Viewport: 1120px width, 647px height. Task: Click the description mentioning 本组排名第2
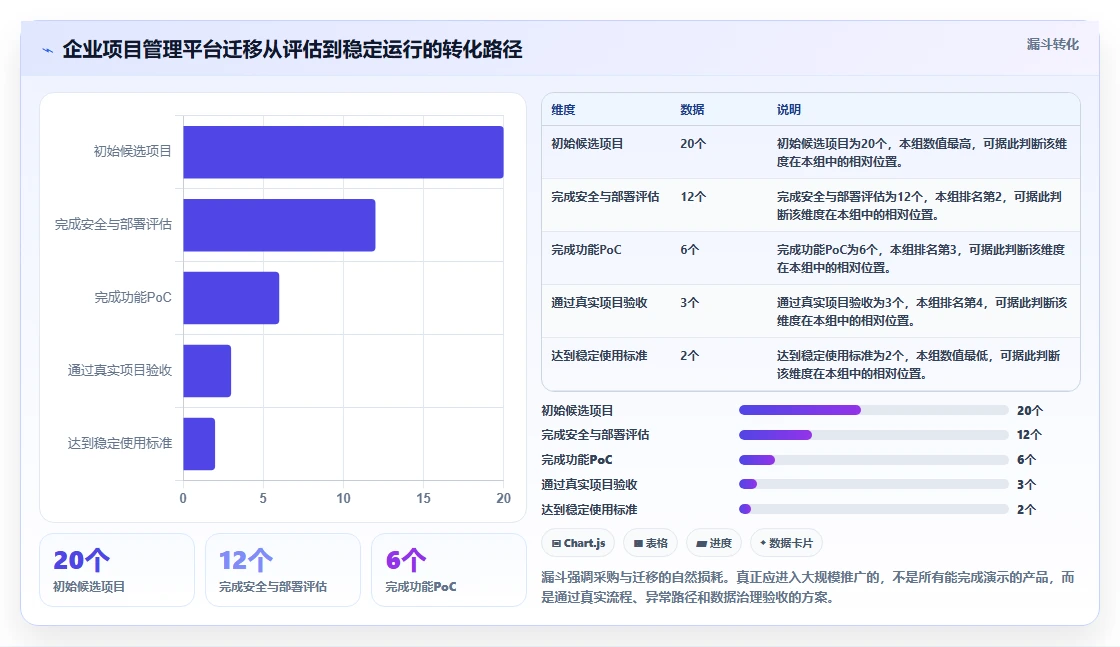click(x=919, y=206)
